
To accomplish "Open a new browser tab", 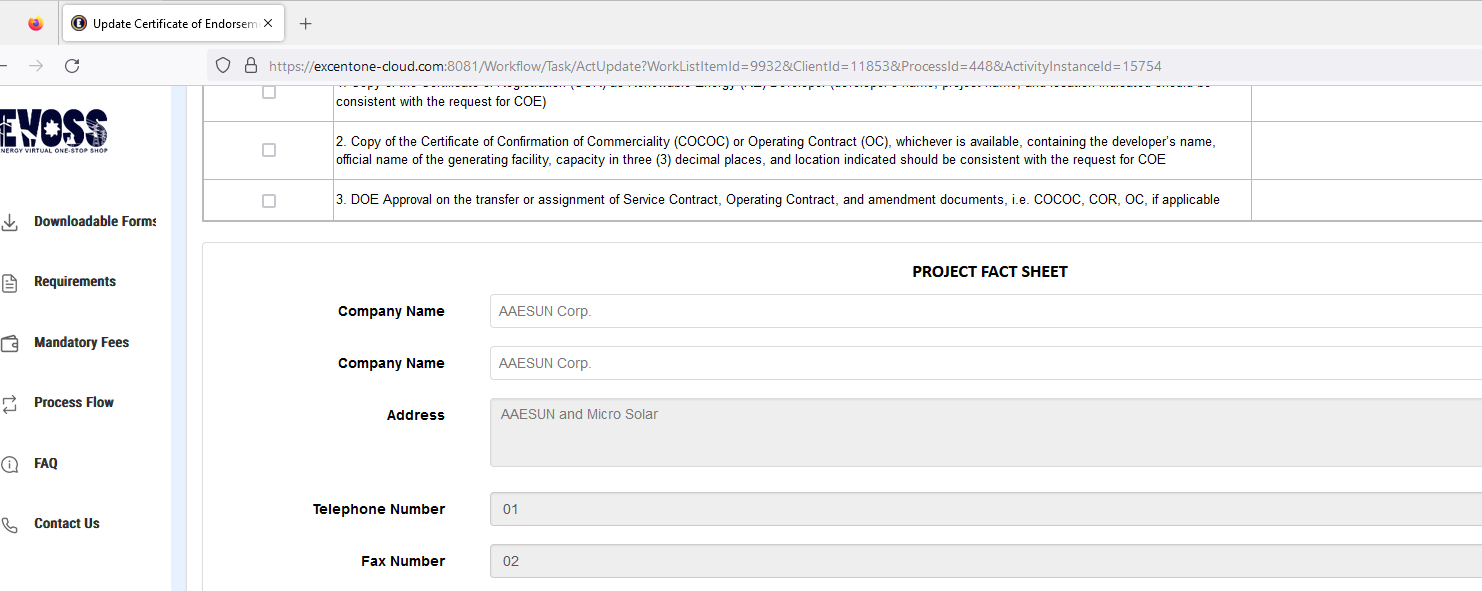I will coord(306,23).
